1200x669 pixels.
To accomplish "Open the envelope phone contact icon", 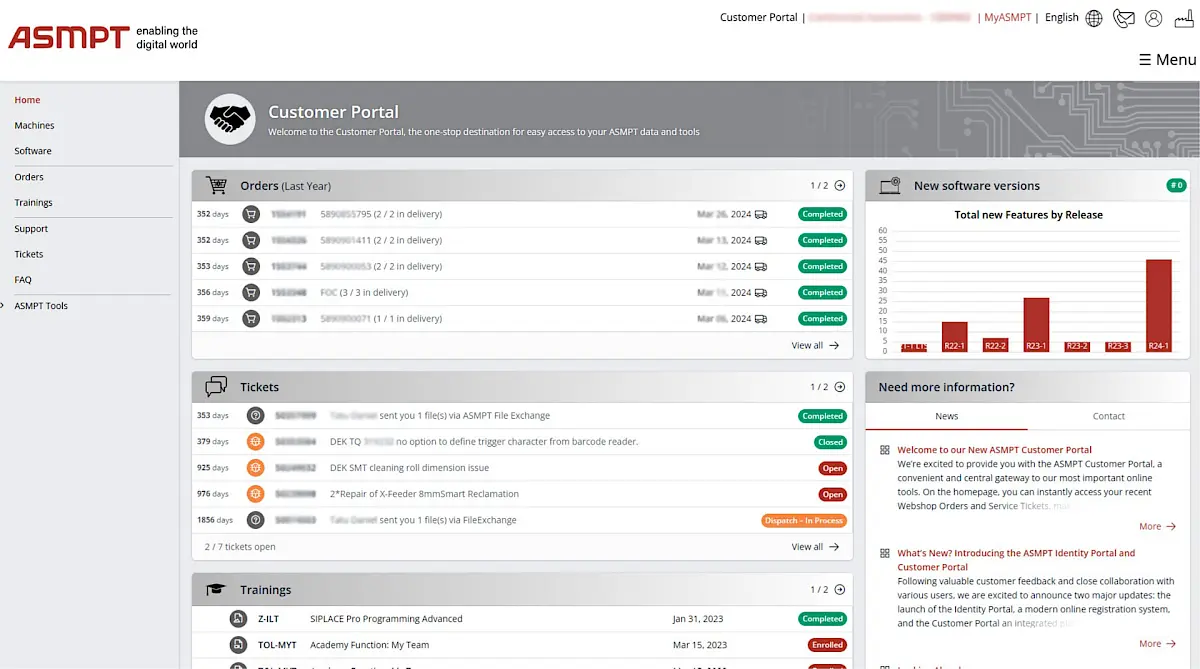I will tap(1124, 18).
